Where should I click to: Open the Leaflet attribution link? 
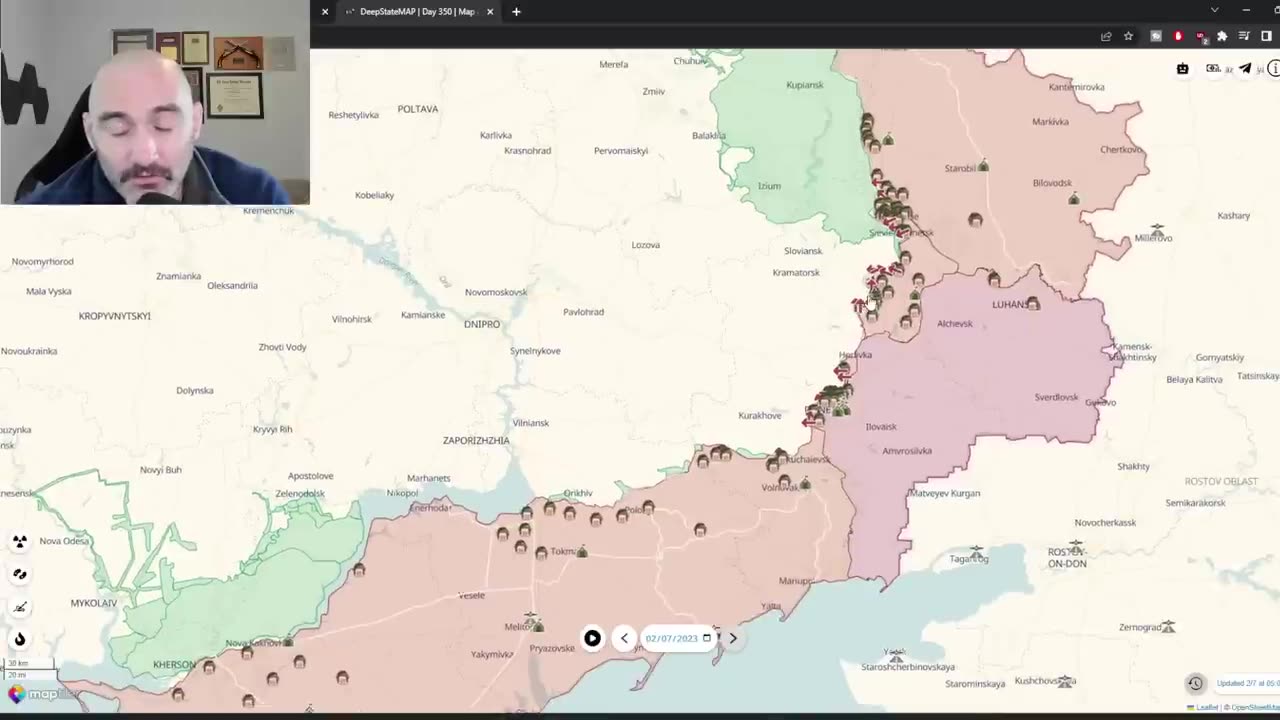point(1207,707)
